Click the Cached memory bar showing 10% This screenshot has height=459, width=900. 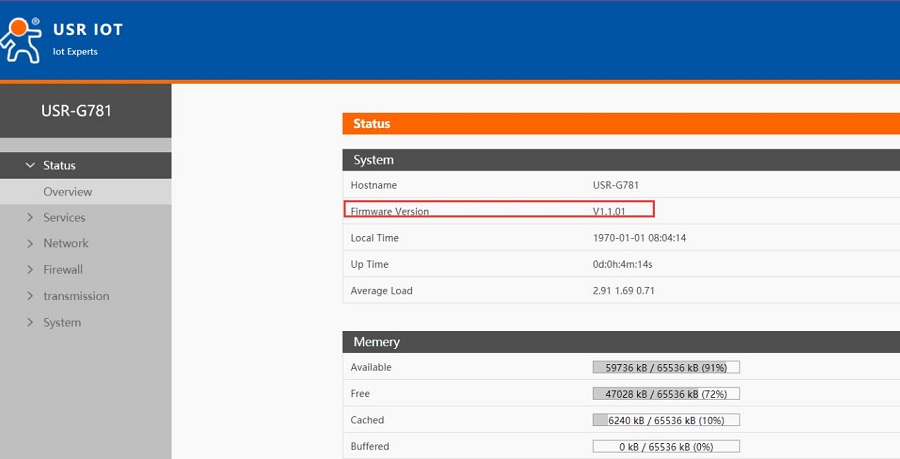tap(666, 420)
